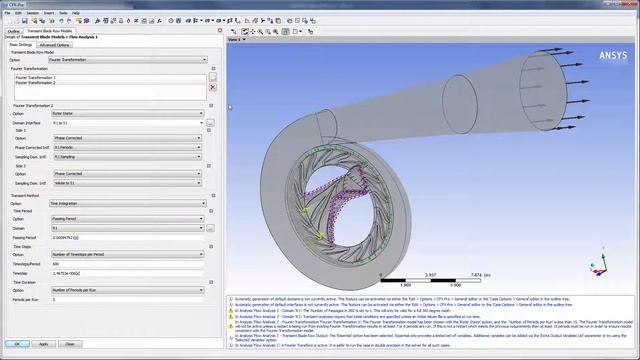Viewport: 640px width, 360px height.
Task: Select the Basic Settings tab
Action: pyautogui.click(x=21, y=44)
